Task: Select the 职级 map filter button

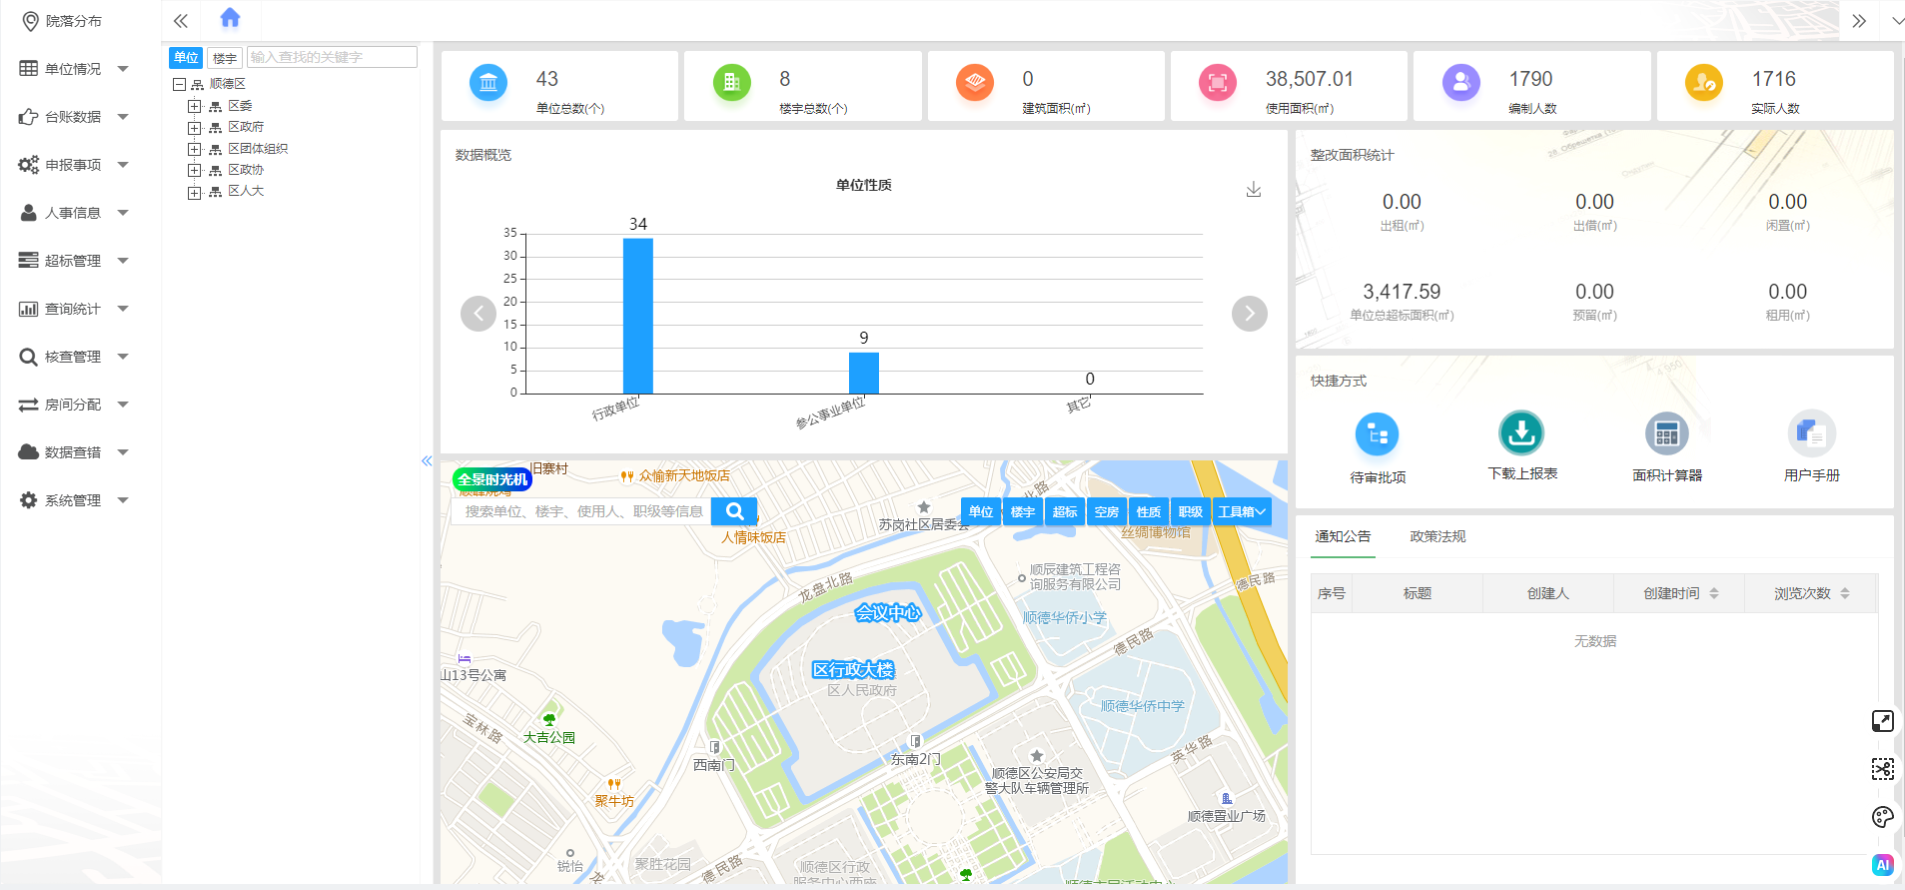Action: pos(1190,512)
